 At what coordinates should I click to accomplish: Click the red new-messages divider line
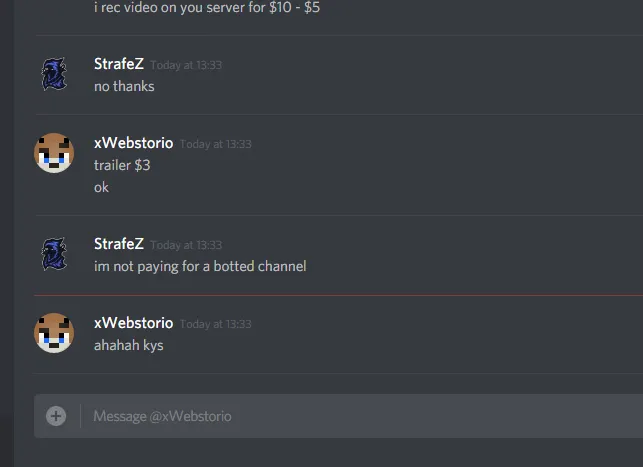click(338, 295)
